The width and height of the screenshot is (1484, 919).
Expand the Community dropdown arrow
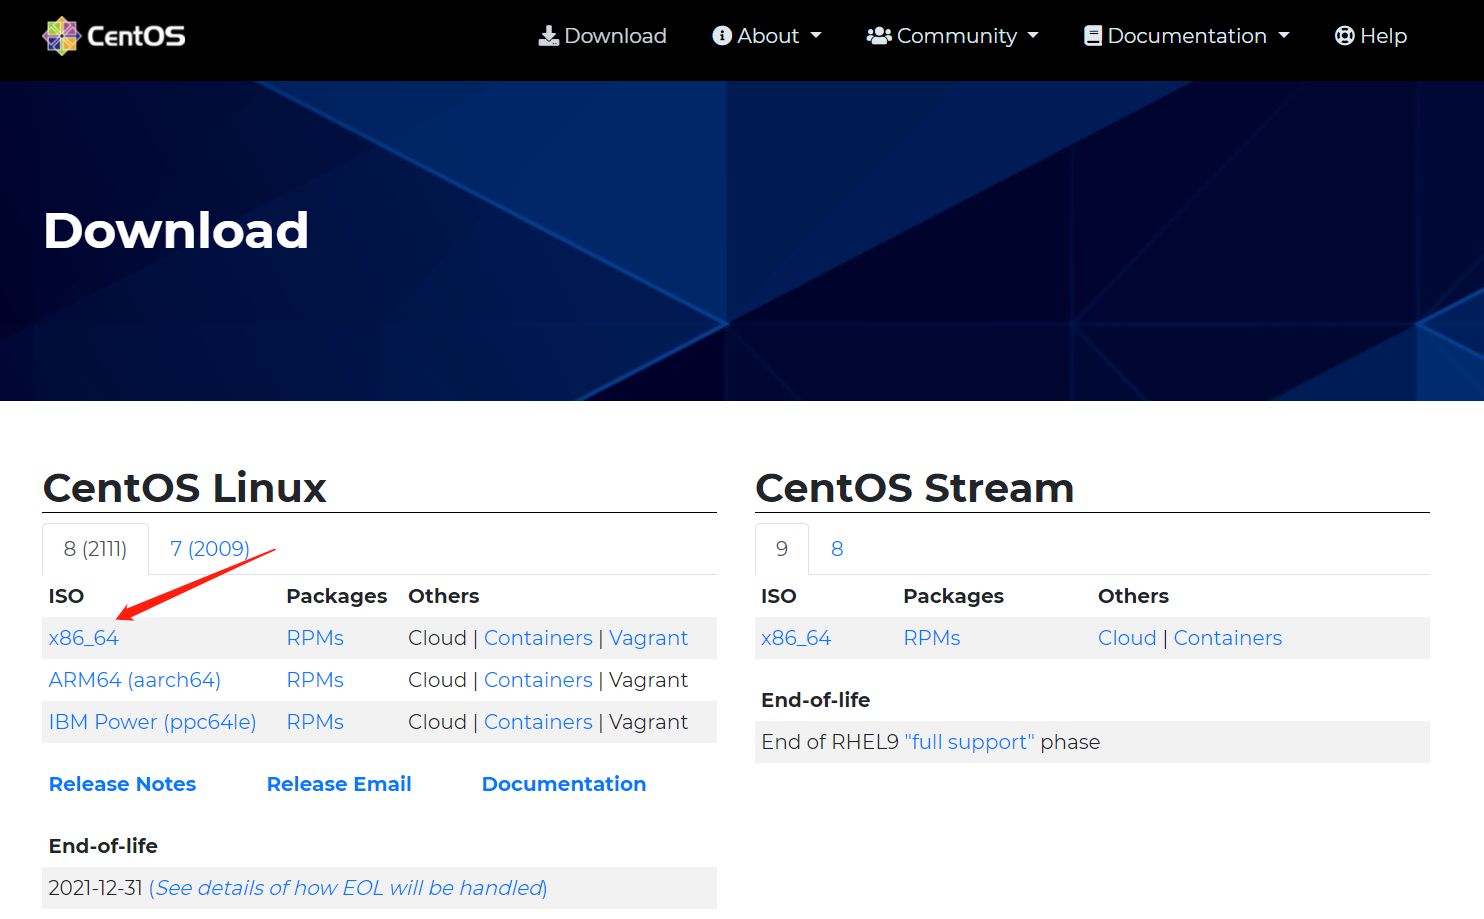1033,36
